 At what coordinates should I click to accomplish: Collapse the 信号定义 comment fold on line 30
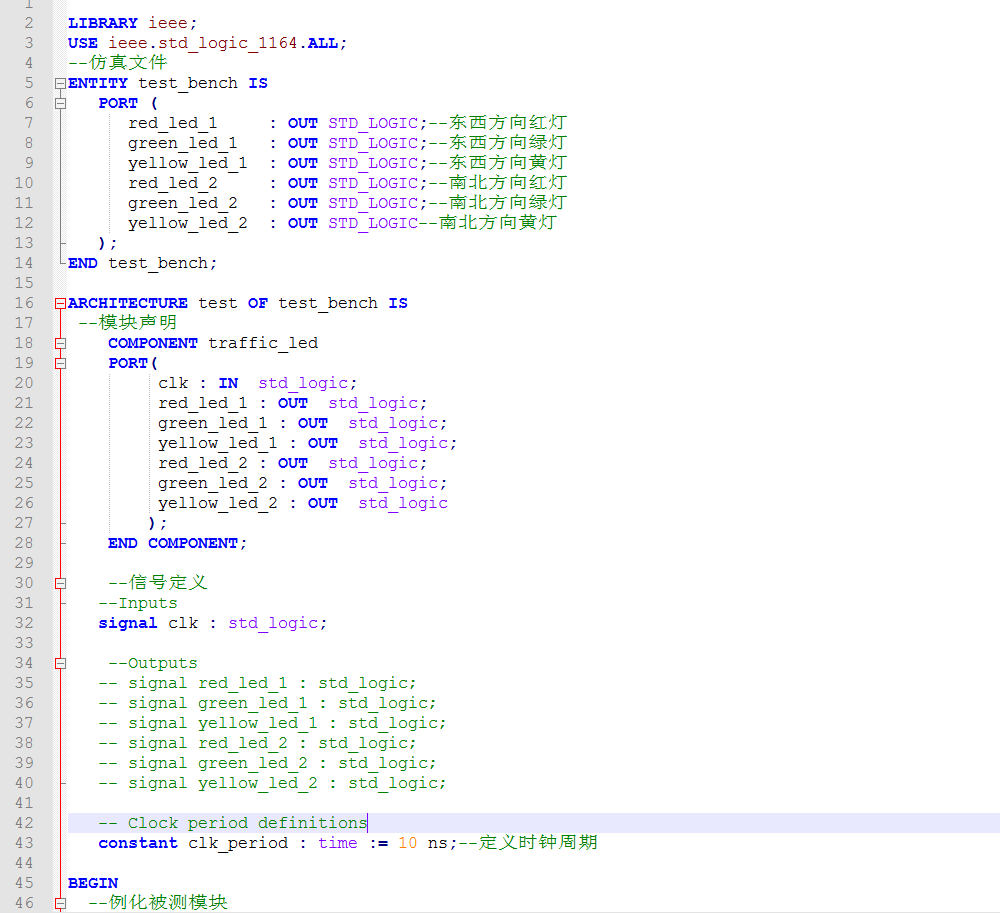point(60,583)
